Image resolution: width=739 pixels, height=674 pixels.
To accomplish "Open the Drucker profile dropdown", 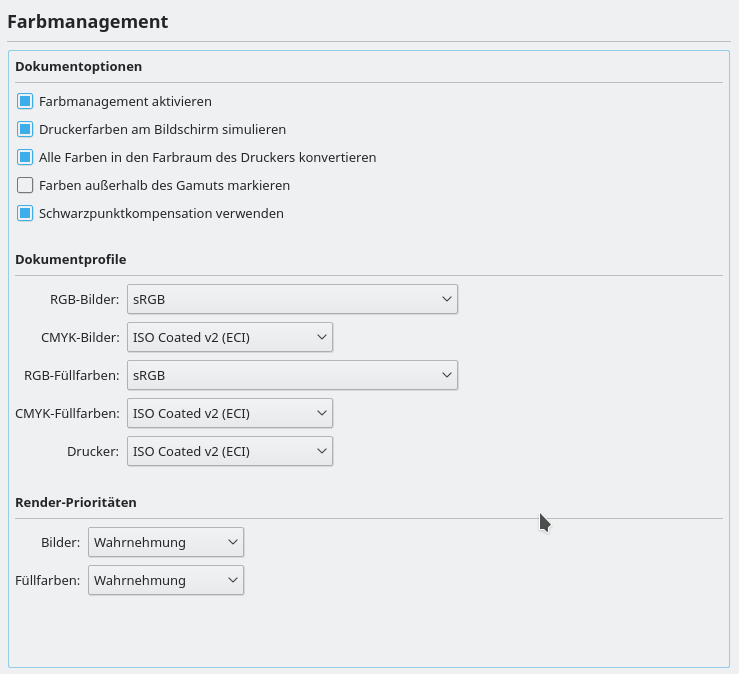I will pos(229,451).
